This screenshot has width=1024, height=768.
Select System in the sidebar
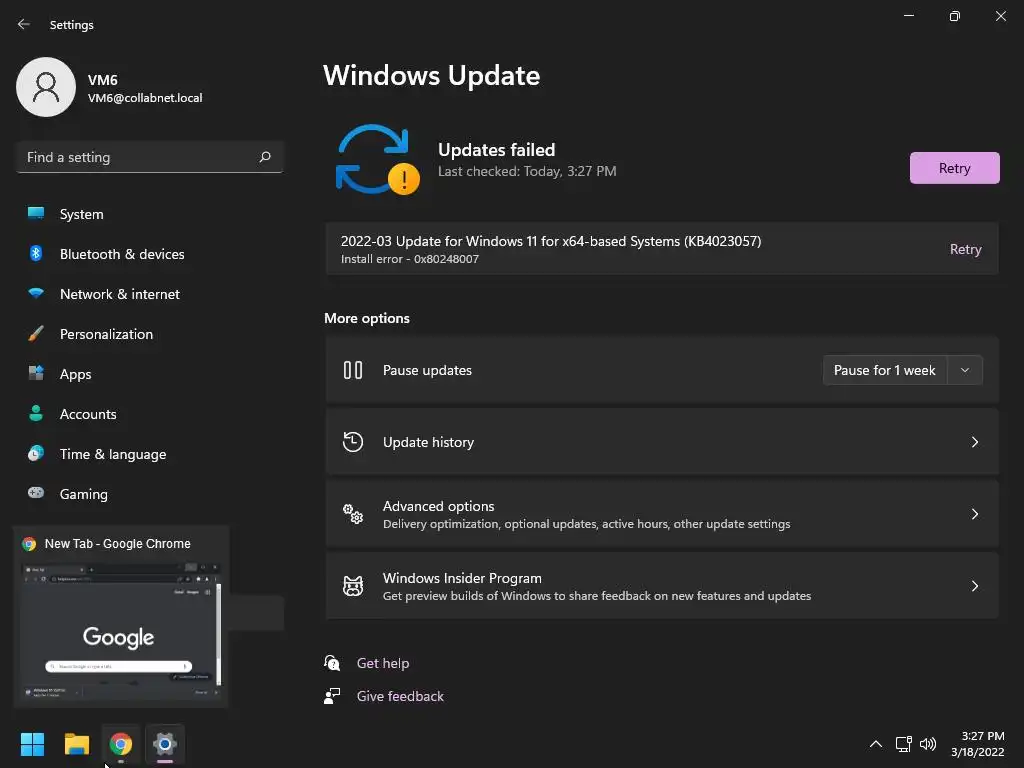tap(81, 214)
